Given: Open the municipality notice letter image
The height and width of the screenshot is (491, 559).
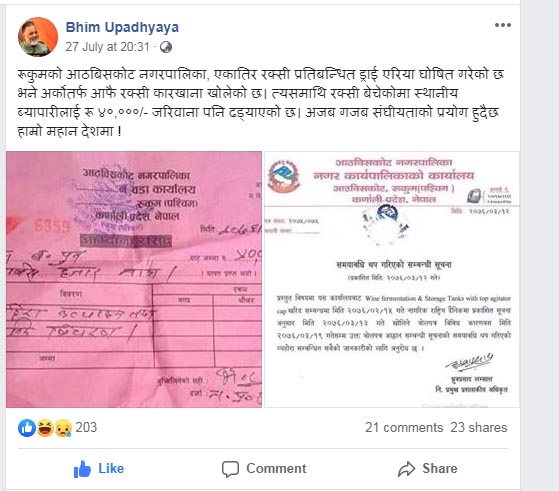Looking at the screenshot, I should coord(392,279).
